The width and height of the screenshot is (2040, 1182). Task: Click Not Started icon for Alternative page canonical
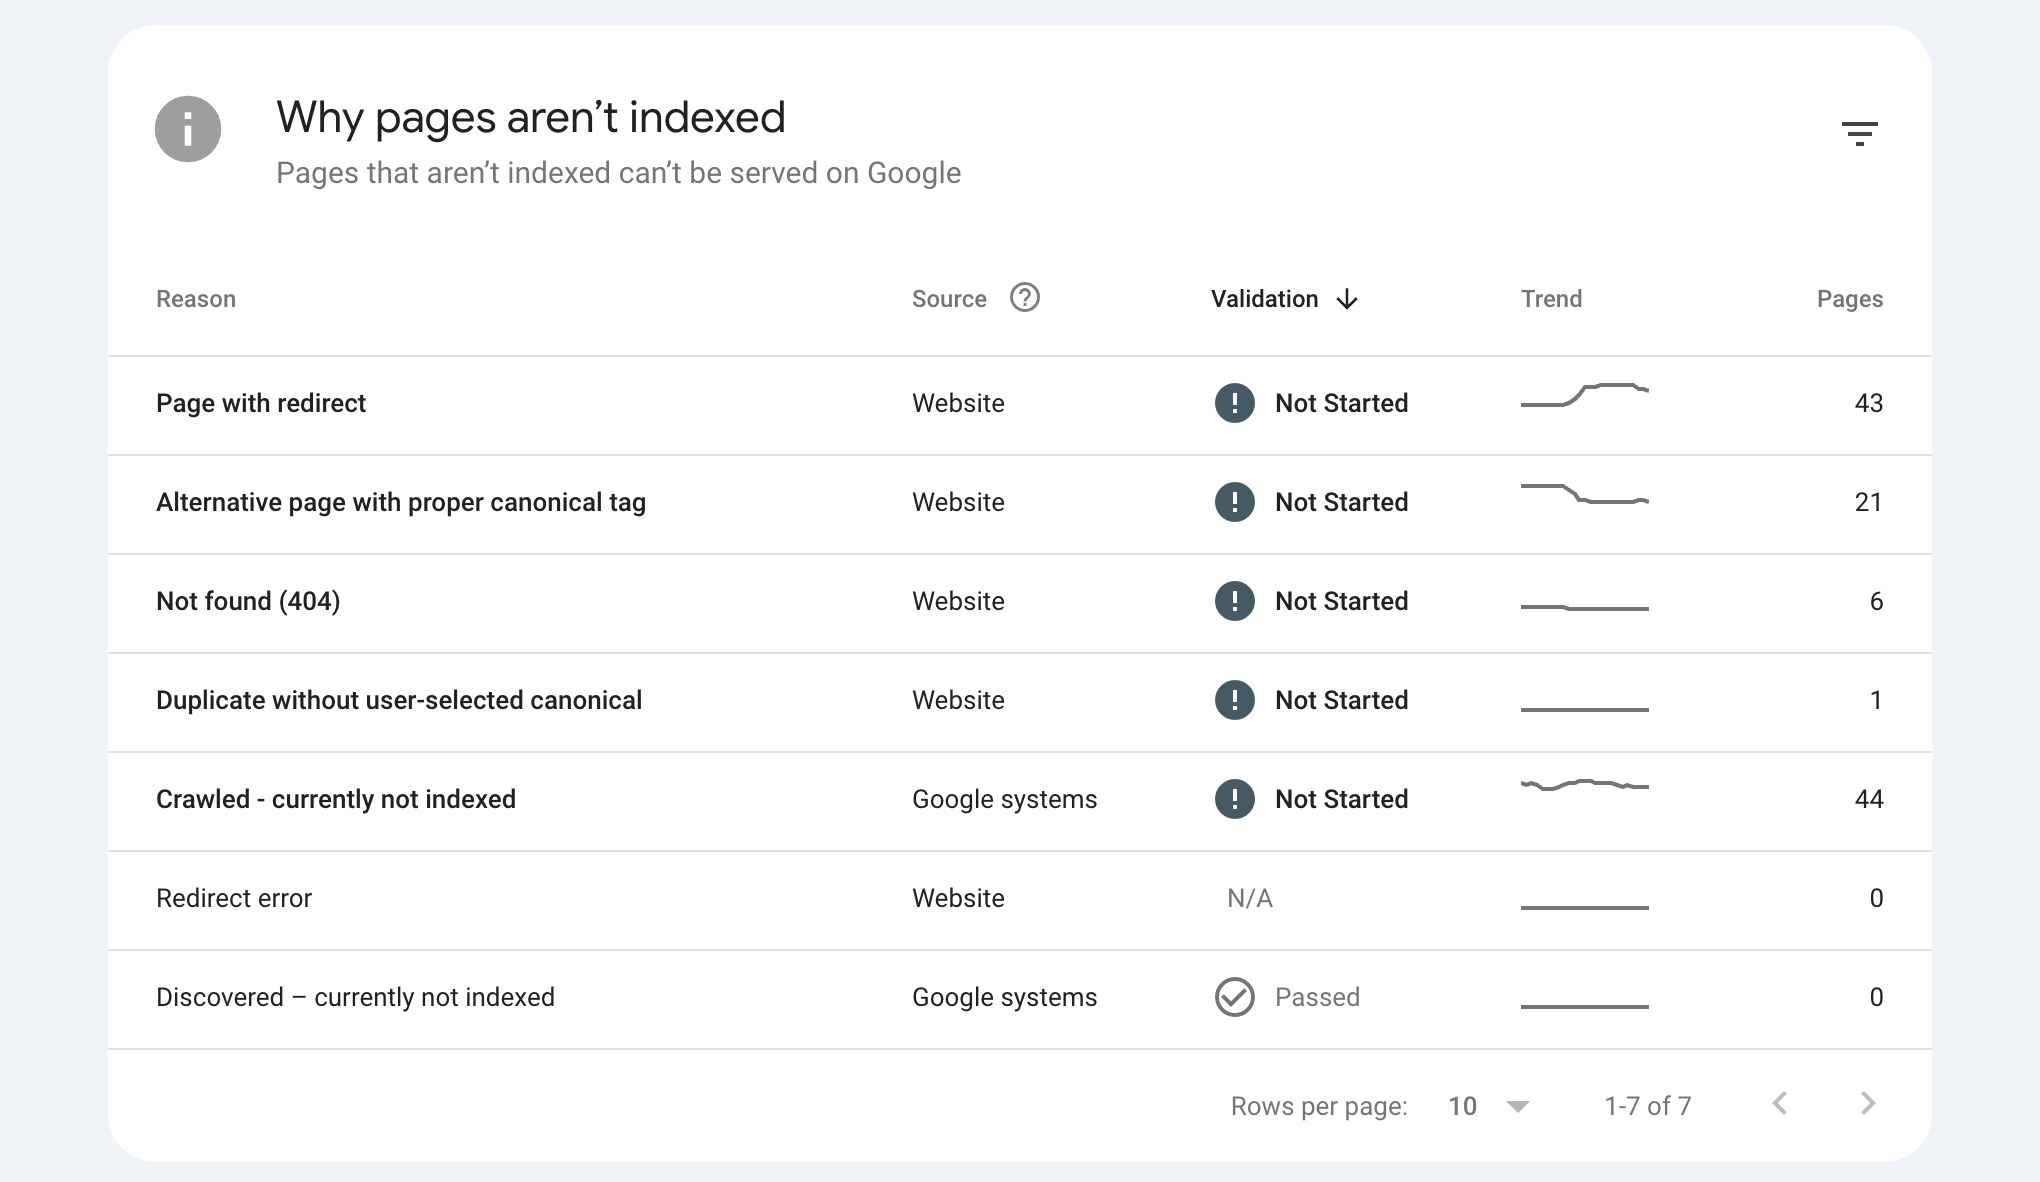coord(1235,504)
